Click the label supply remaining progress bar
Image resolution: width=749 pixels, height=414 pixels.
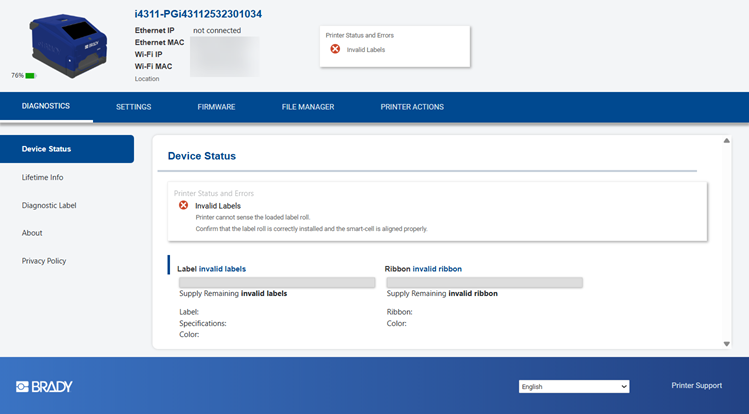pos(276,282)
